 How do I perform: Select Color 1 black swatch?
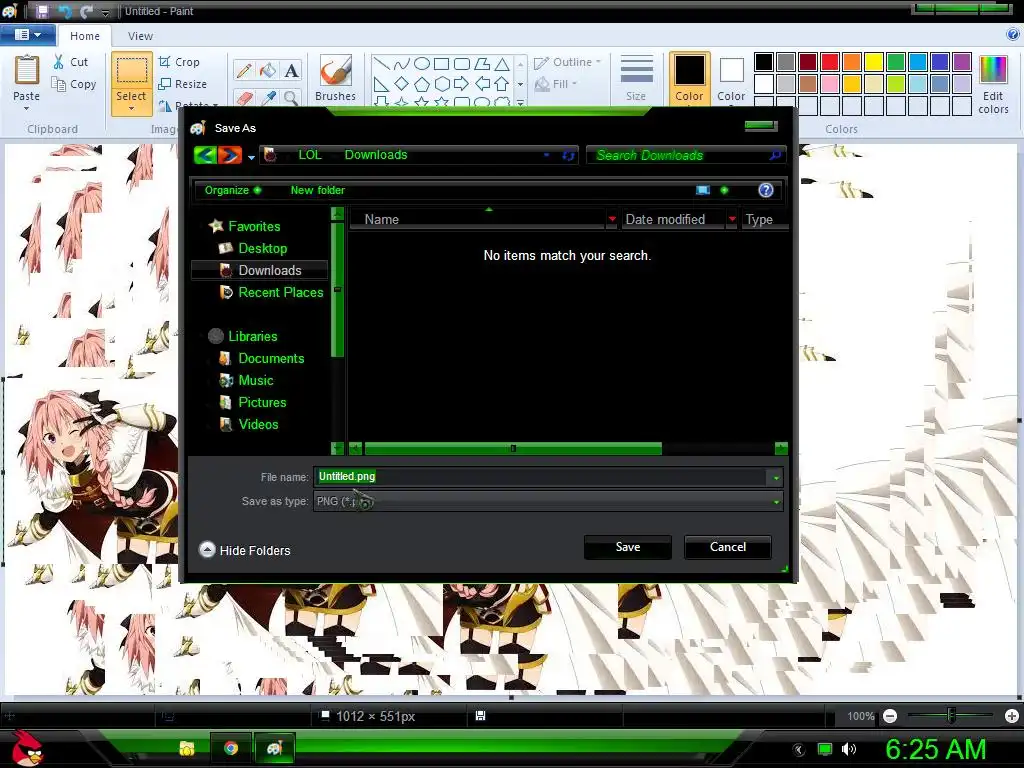click(689, 78)
